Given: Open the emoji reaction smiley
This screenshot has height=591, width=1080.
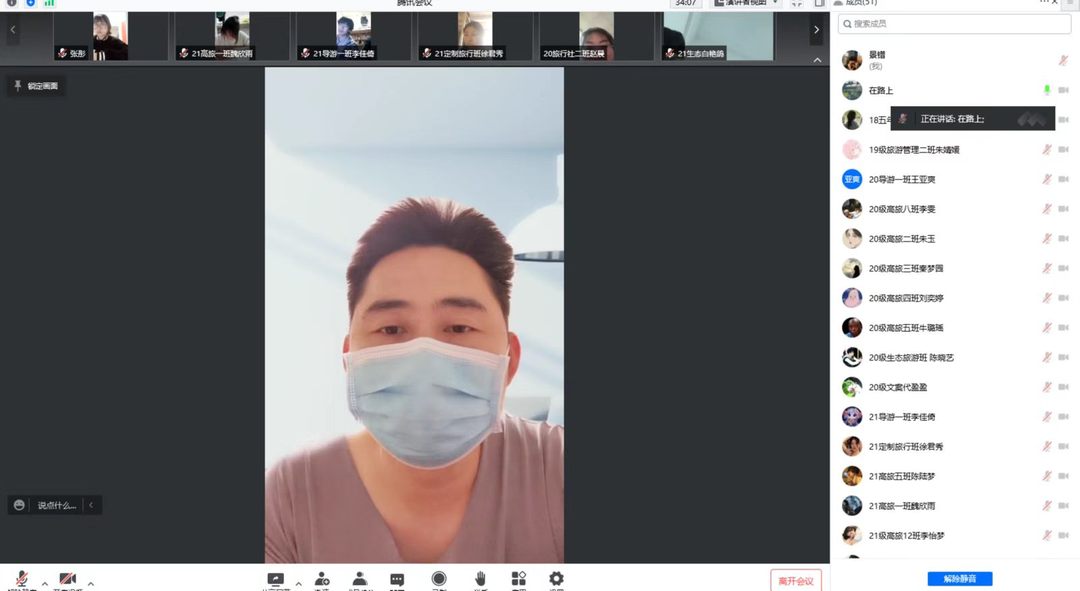Looking at the screenshot, I should point(19,505).
